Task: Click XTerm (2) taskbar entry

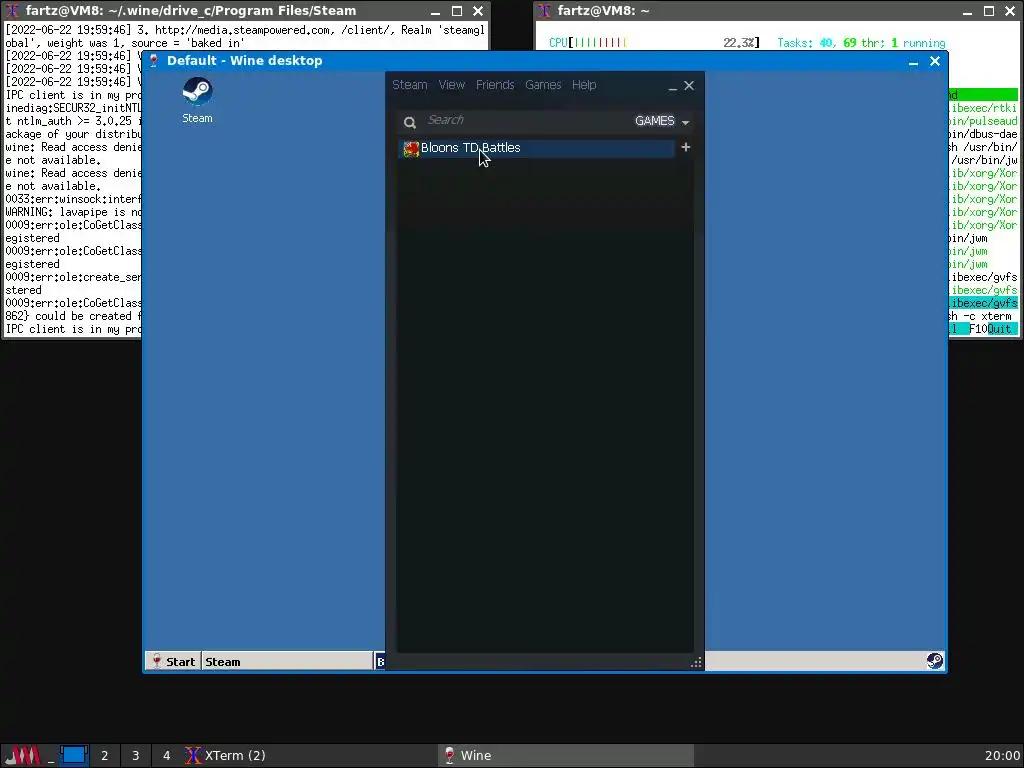Action: click(309, 756)
